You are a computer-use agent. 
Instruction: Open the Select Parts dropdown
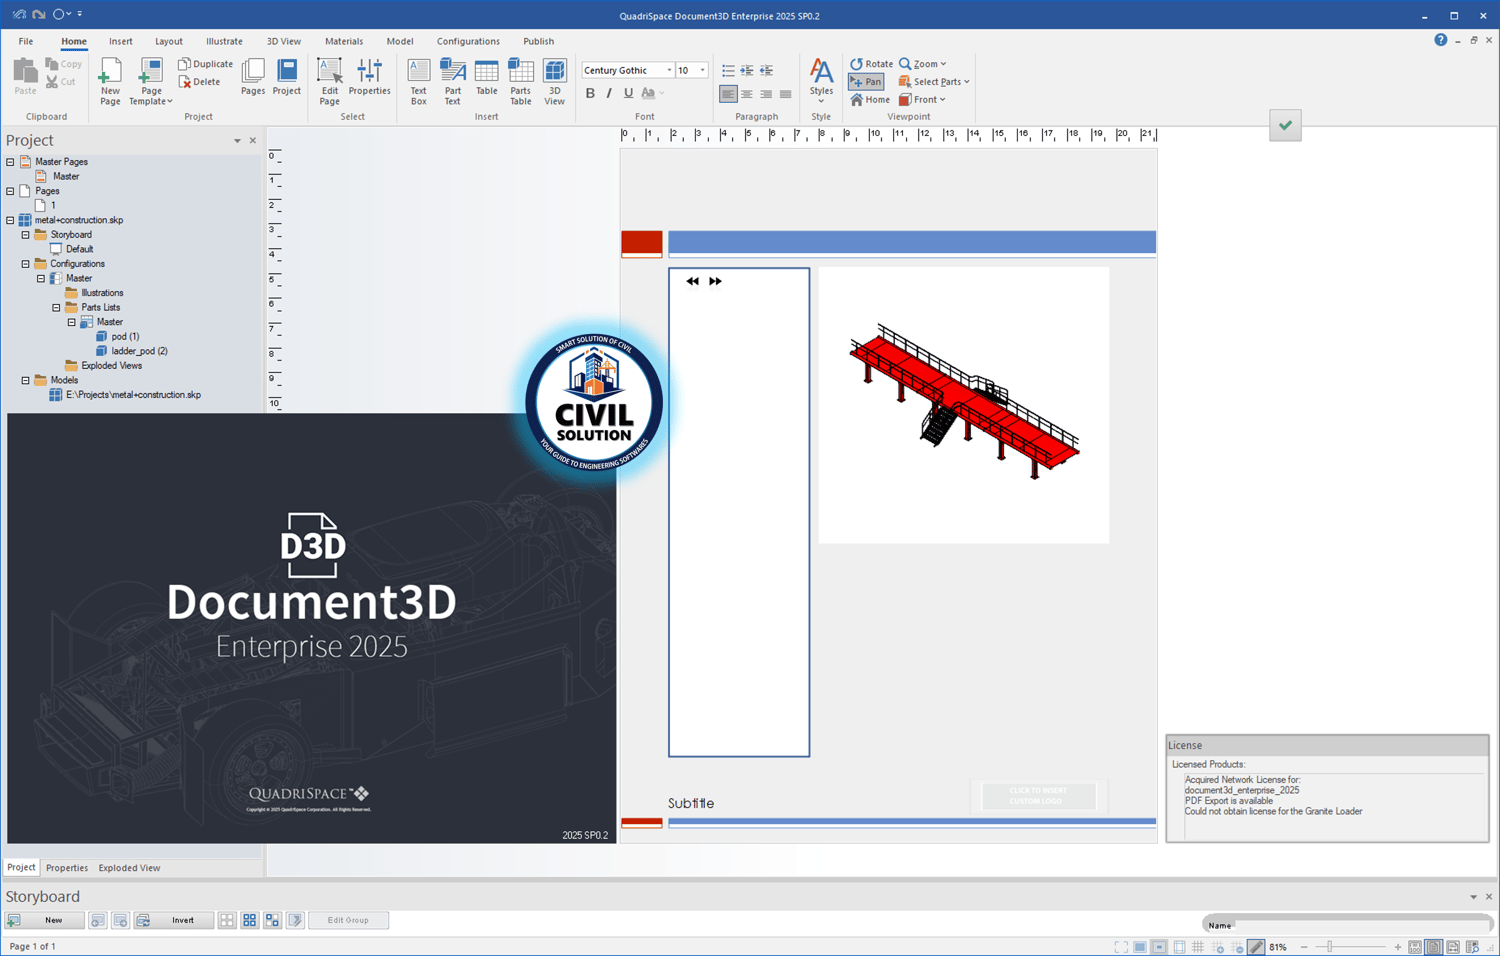click(x=934, y=82)
